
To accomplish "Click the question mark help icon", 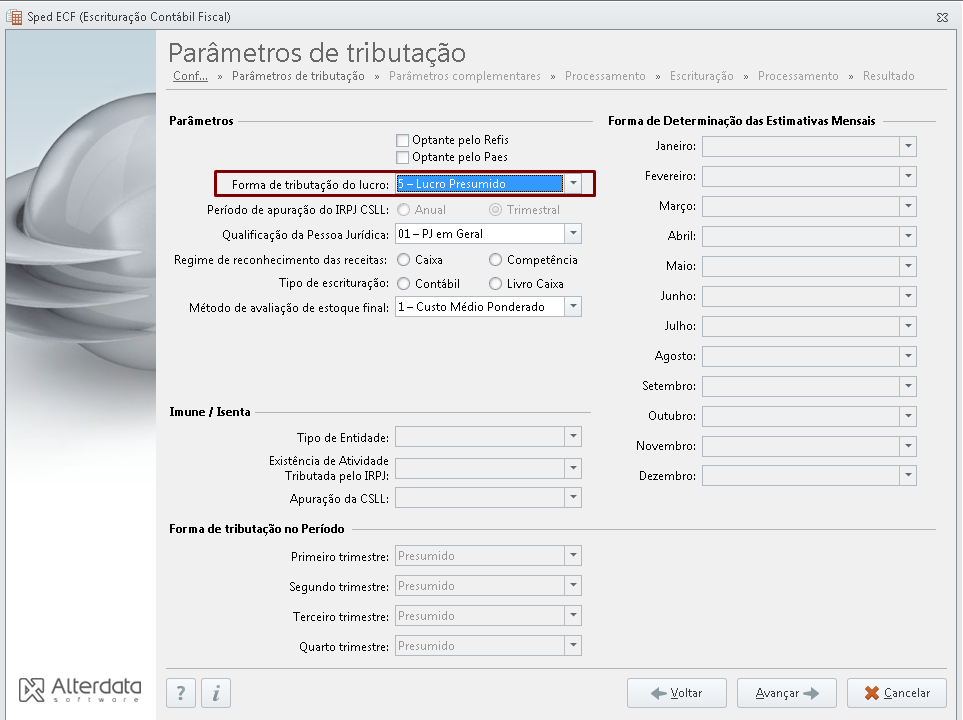I will (181, 693).
